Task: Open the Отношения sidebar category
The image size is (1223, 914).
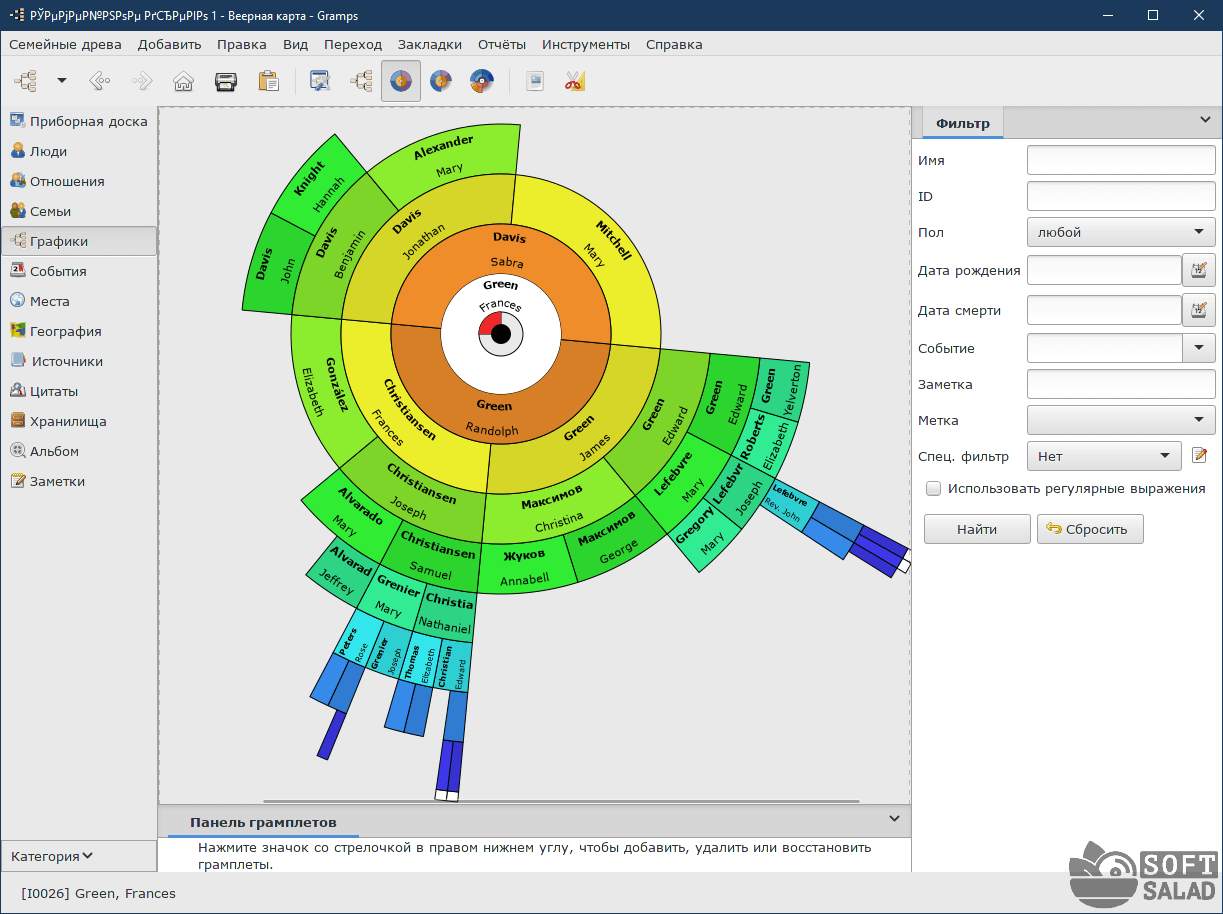Action: [x=79, y=181]
